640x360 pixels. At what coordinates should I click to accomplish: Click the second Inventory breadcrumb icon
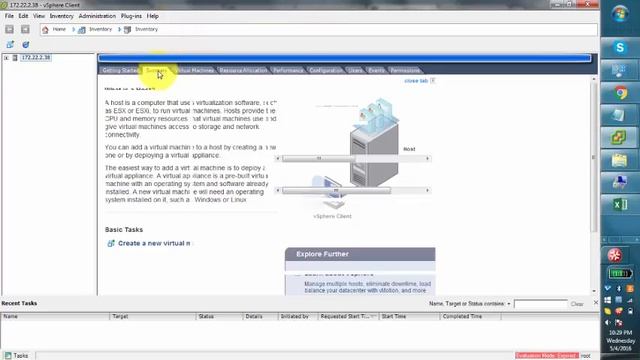127,29
